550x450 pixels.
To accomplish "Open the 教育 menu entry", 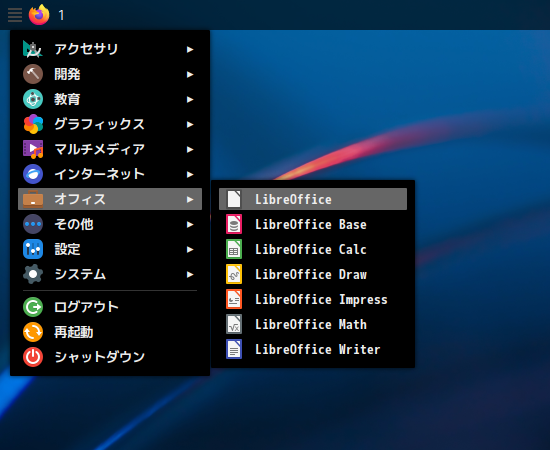I will point(110,99).
